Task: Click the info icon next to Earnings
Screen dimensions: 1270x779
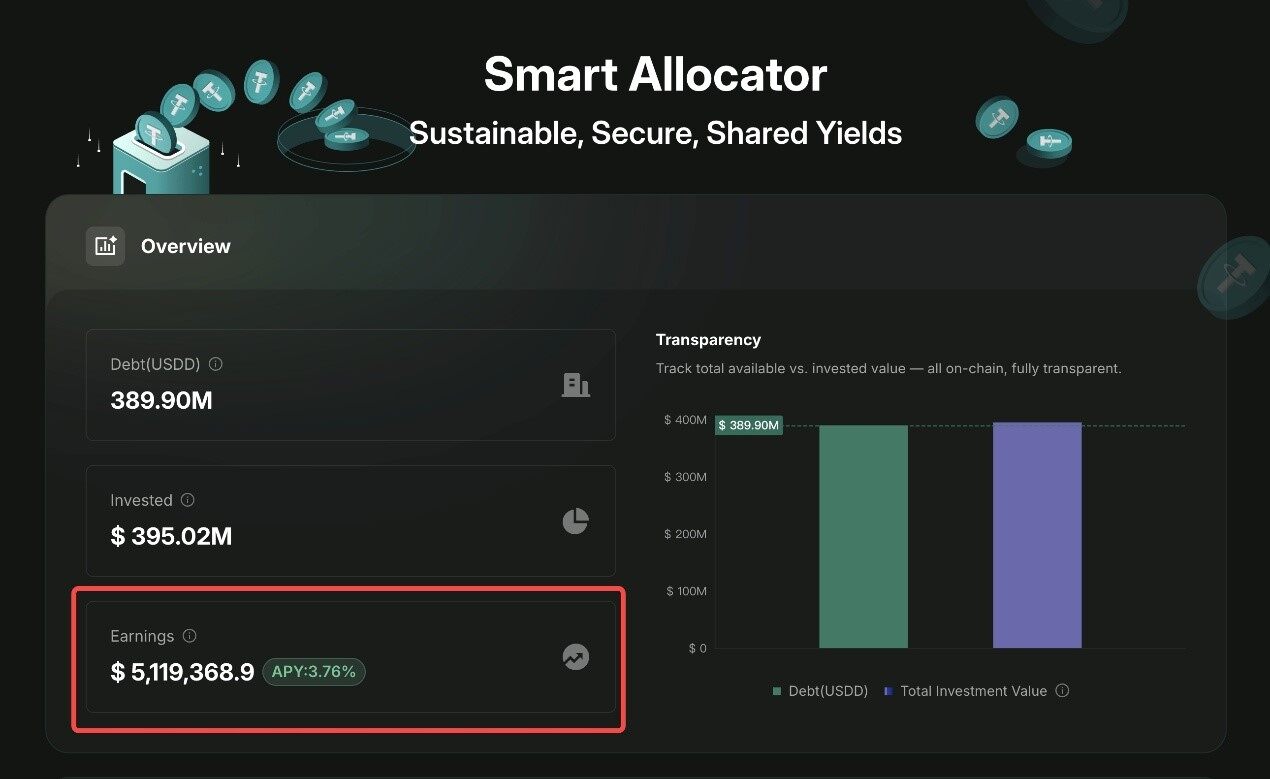Action: (190, 636)
